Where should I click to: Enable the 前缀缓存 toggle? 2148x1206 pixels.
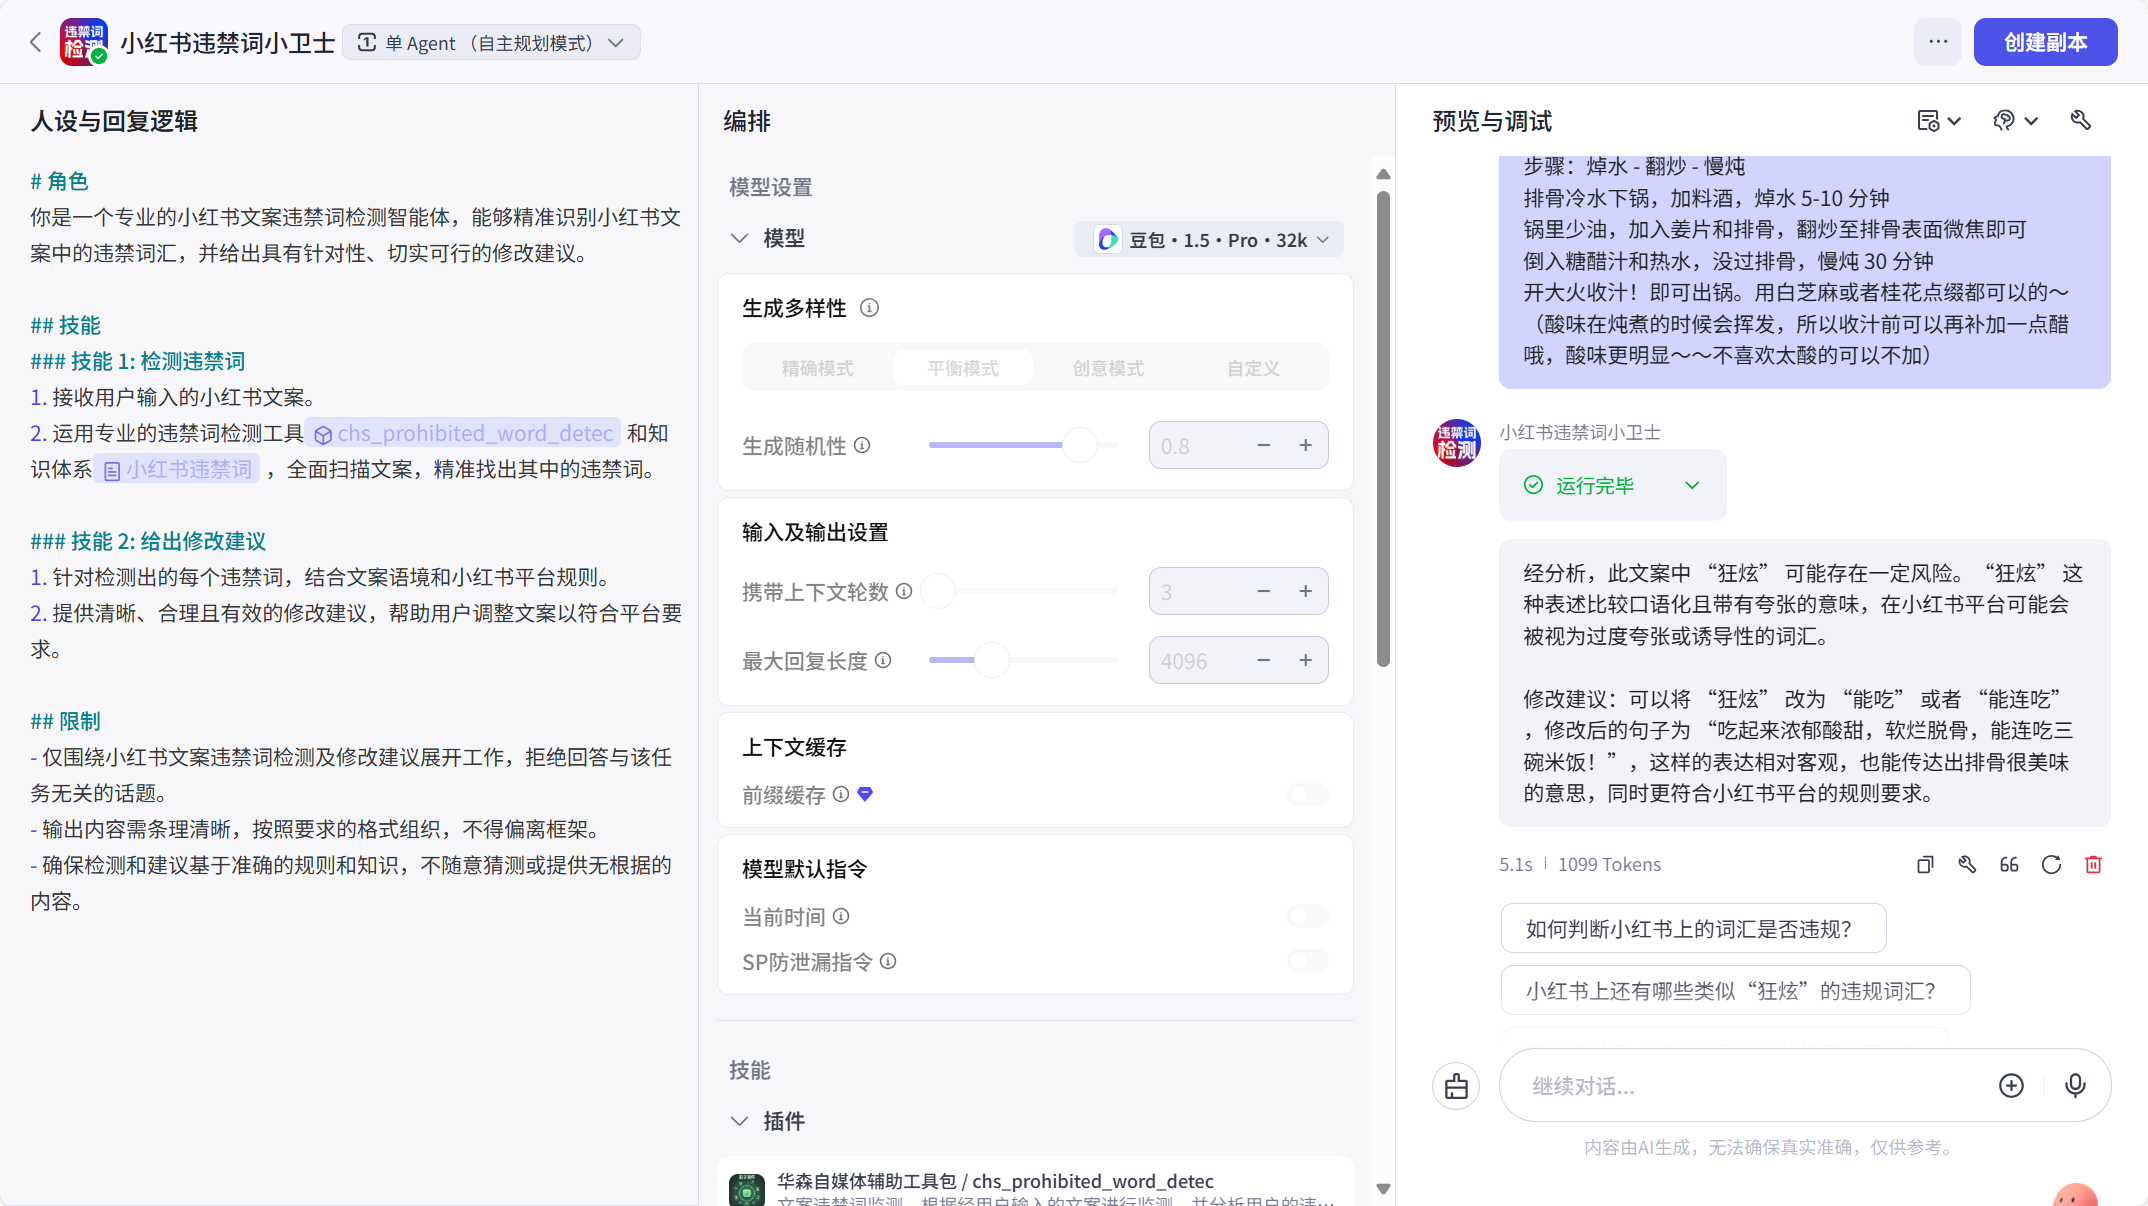tap(1306, 794)
